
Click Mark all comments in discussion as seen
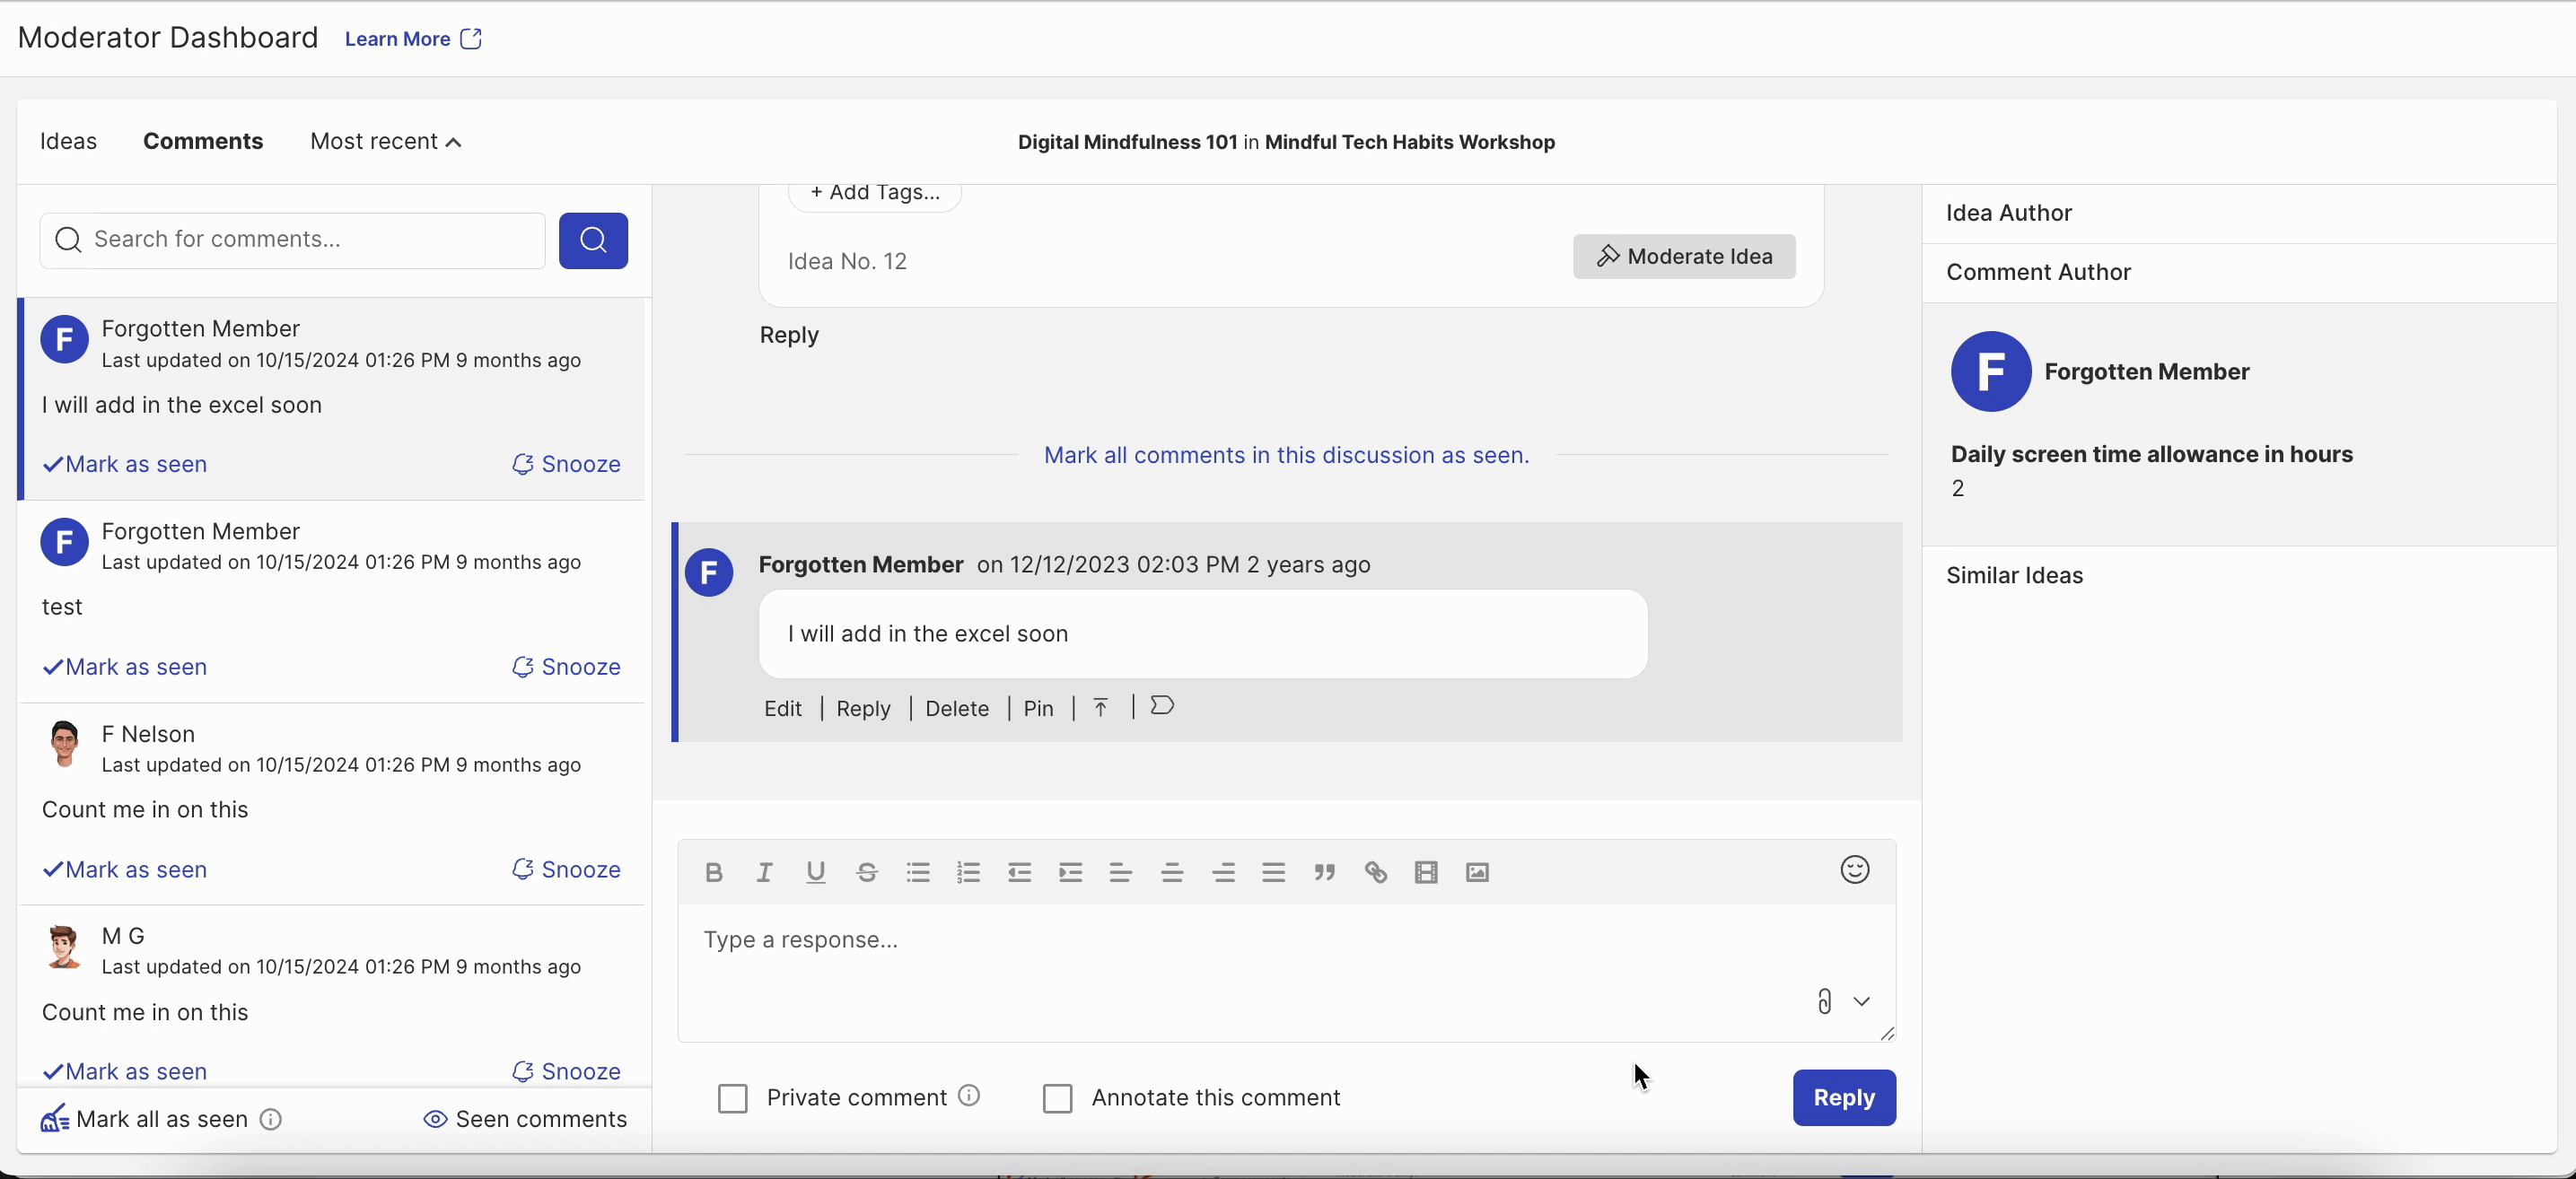[1286, 455]
